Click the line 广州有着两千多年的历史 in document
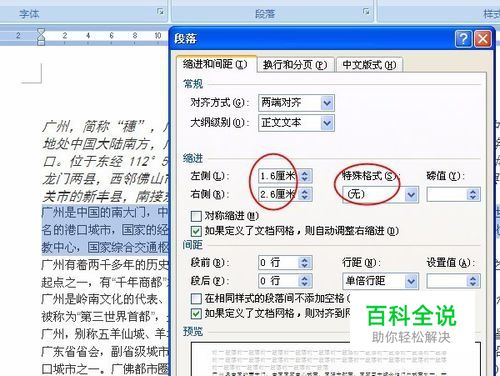500x376 pixels. 105,265
